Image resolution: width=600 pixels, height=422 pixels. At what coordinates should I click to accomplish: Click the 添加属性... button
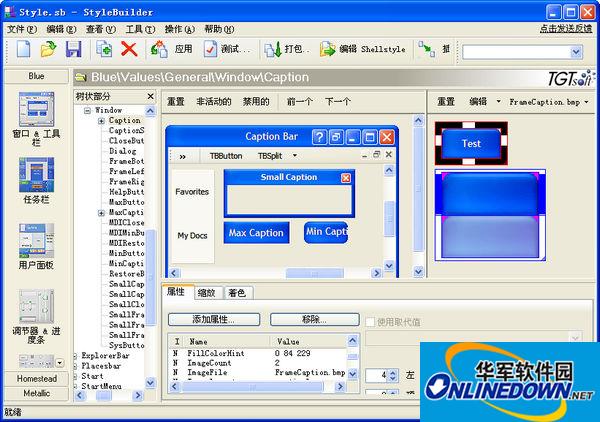click(214, 319)
